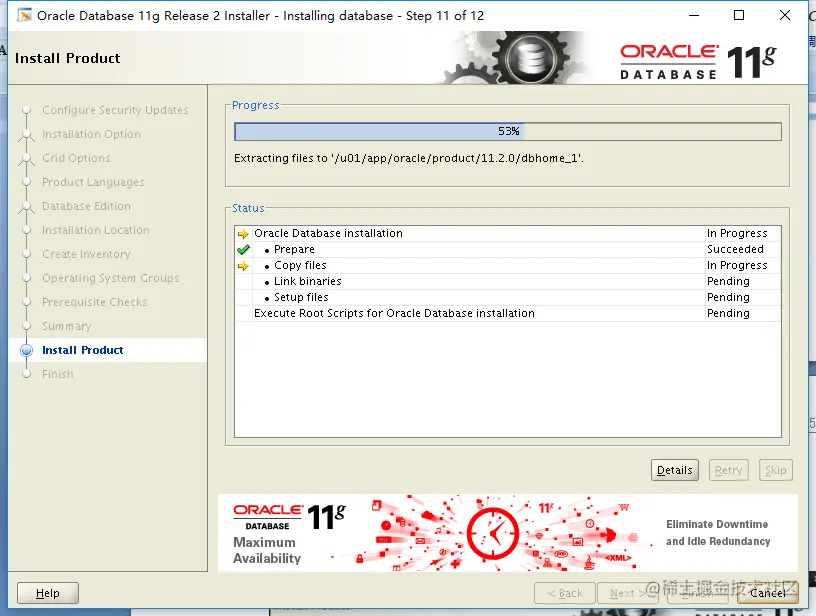Click the red clock graphic in banner
816x616 pixels.
[x=492, y=534]
